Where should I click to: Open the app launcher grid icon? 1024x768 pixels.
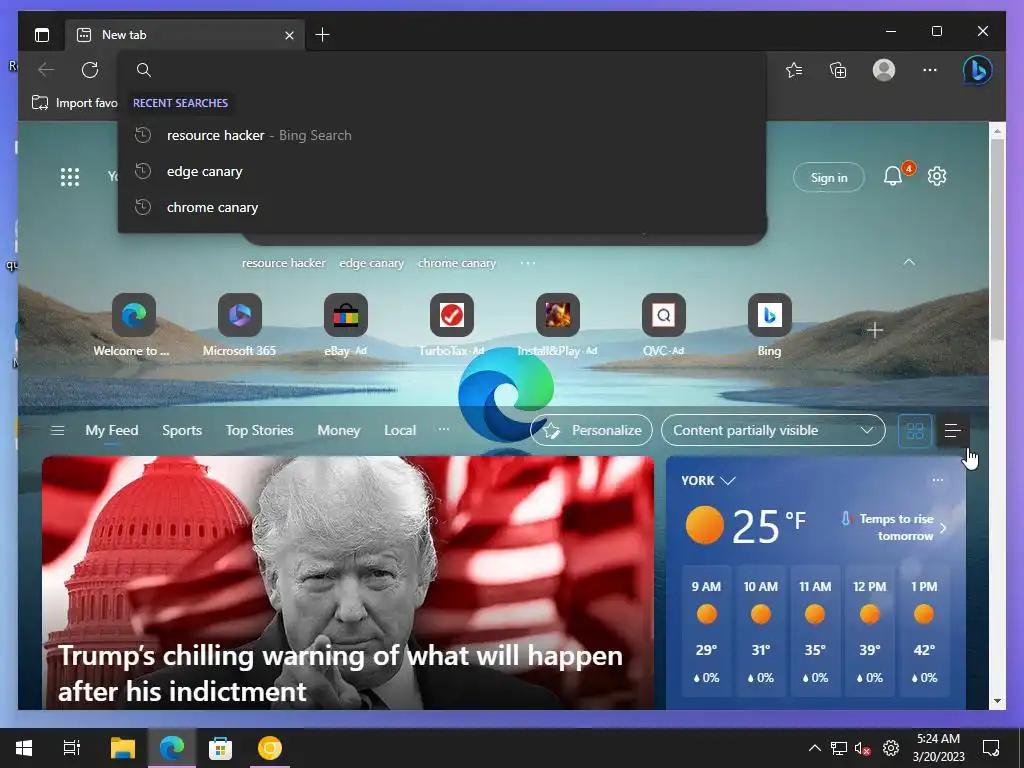[70, 177]
